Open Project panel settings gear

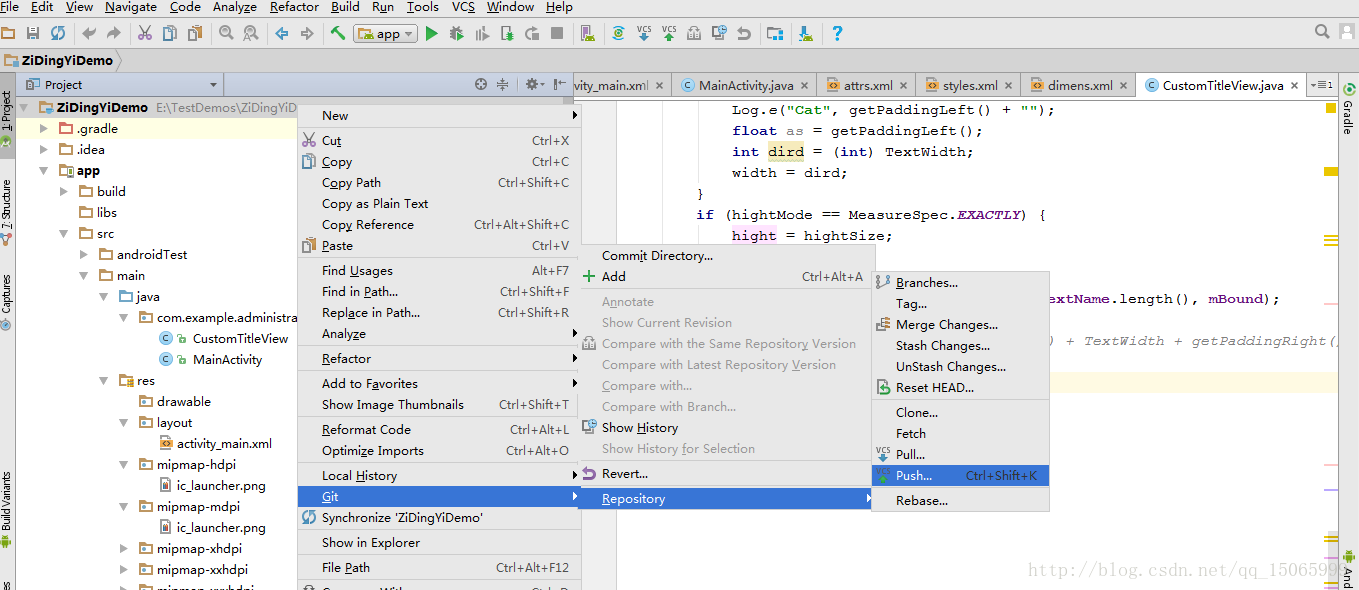coord(534,85)
